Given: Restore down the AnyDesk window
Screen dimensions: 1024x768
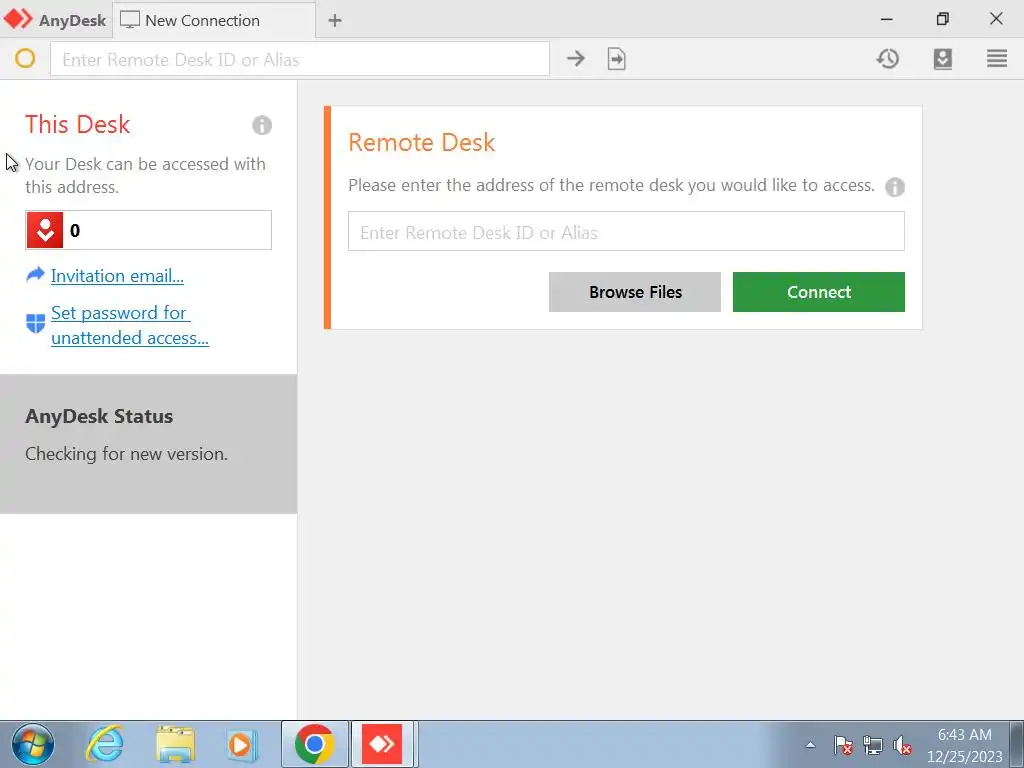Looking at the screenshot, I should (942, 19).
